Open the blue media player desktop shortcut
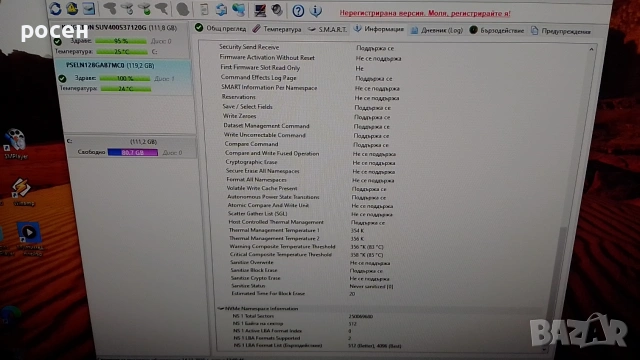640x360 pixels. [29, 239]
